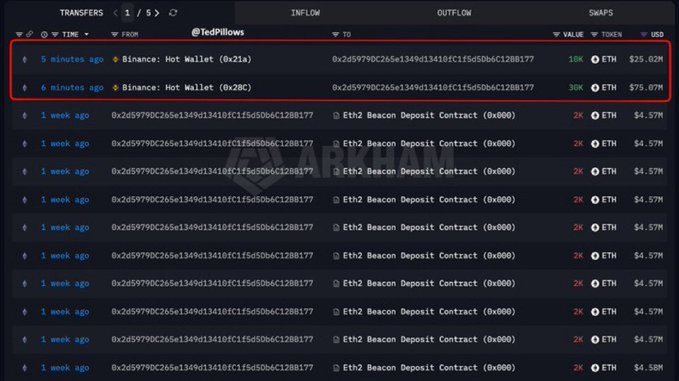Screen dimensions: 679x381
Task: Click the 10K value cell
Action: click(x=576, y=59)
